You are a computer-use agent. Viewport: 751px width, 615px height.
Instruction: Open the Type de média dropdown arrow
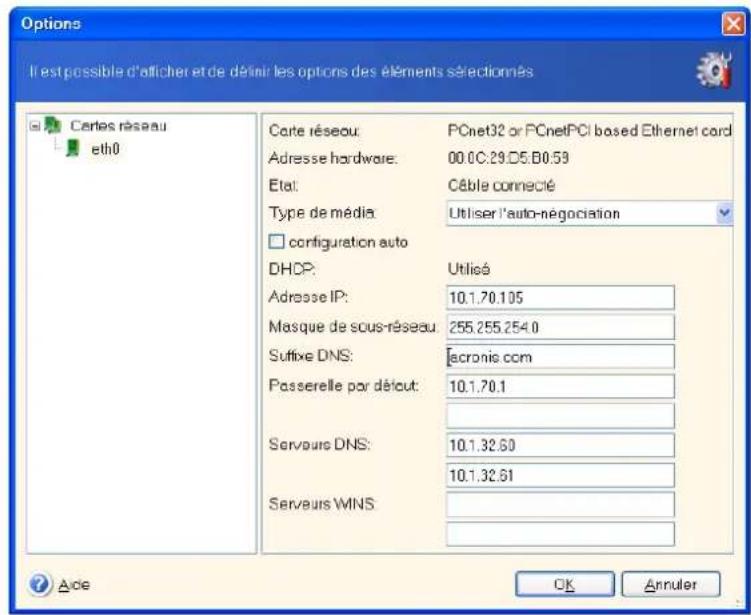[x=724, y=213]
